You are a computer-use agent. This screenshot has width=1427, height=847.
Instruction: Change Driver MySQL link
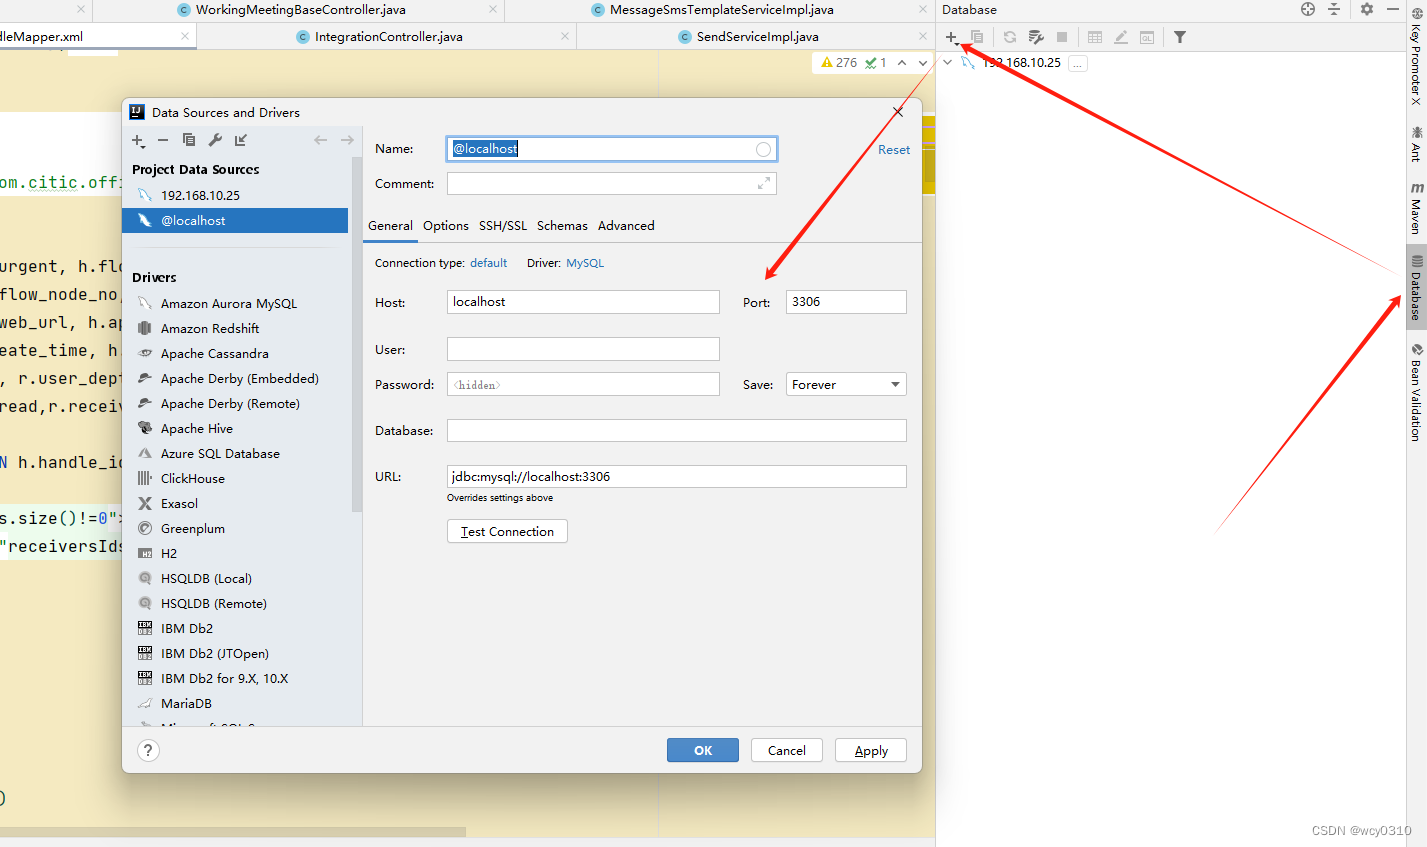(x=585, y=263)
